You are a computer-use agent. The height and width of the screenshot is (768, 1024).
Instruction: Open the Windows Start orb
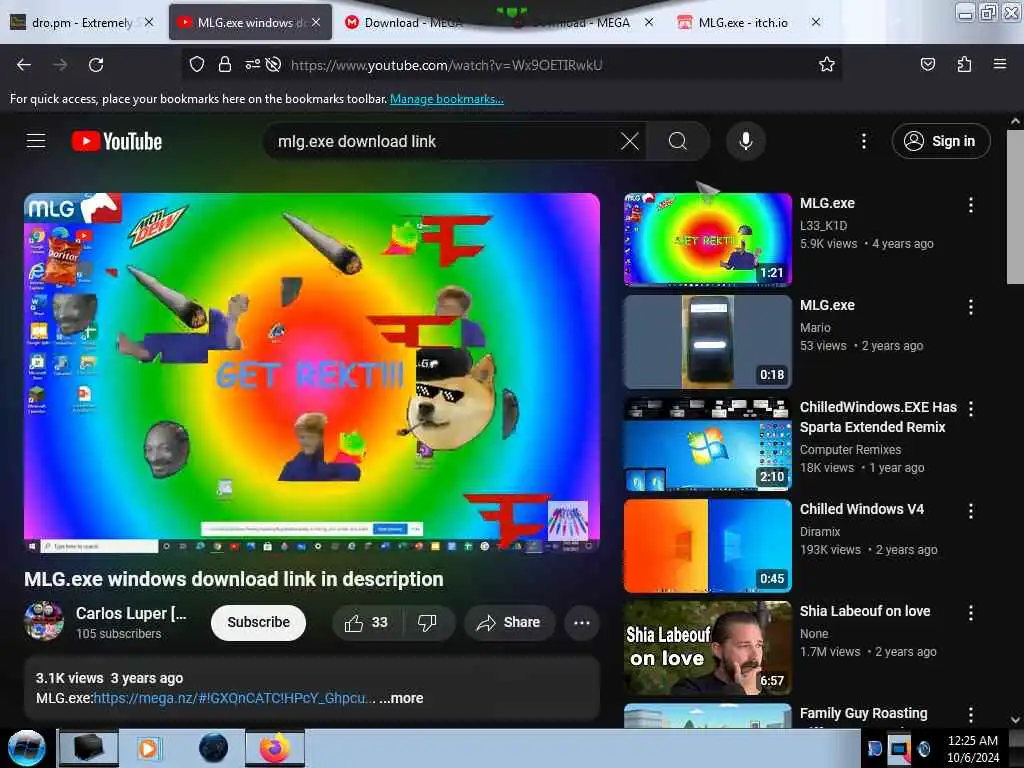[x=26, y=748]
